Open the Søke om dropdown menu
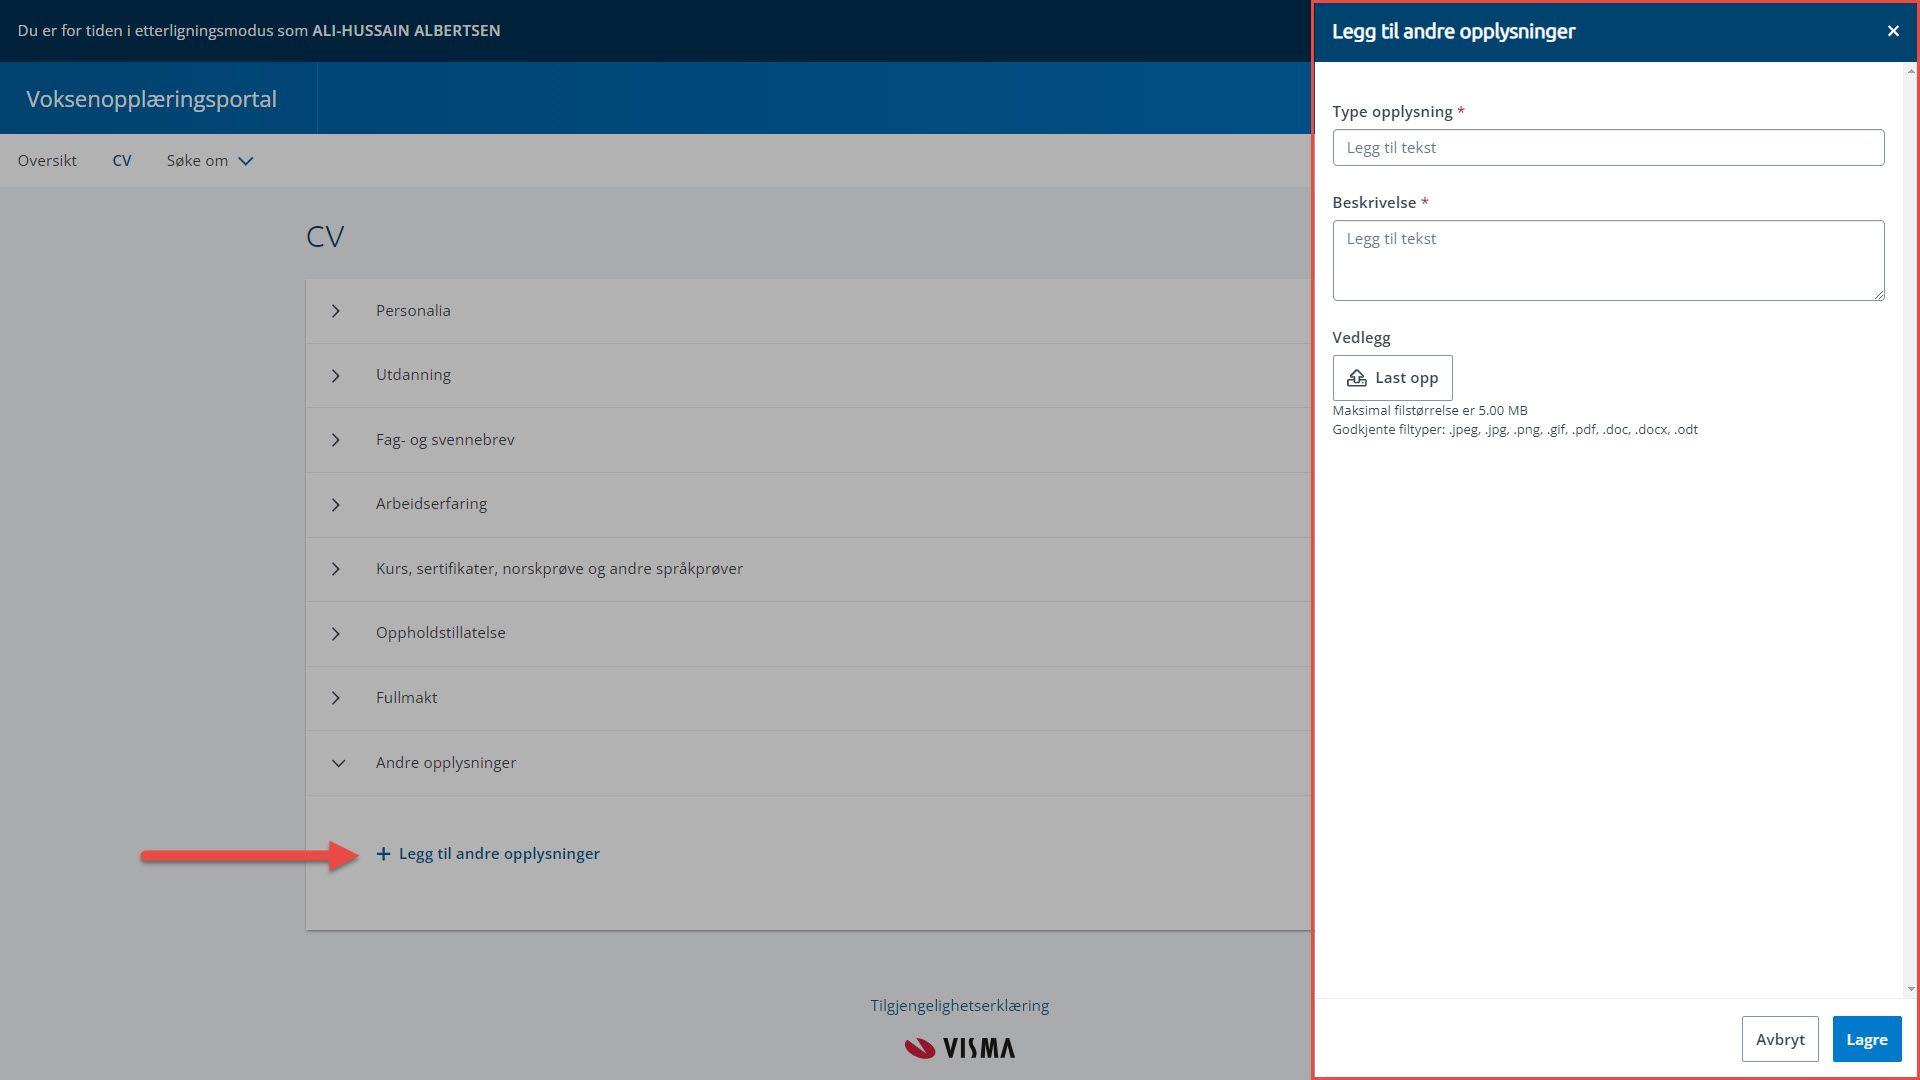1920x1080 pixels. point(210,161)
